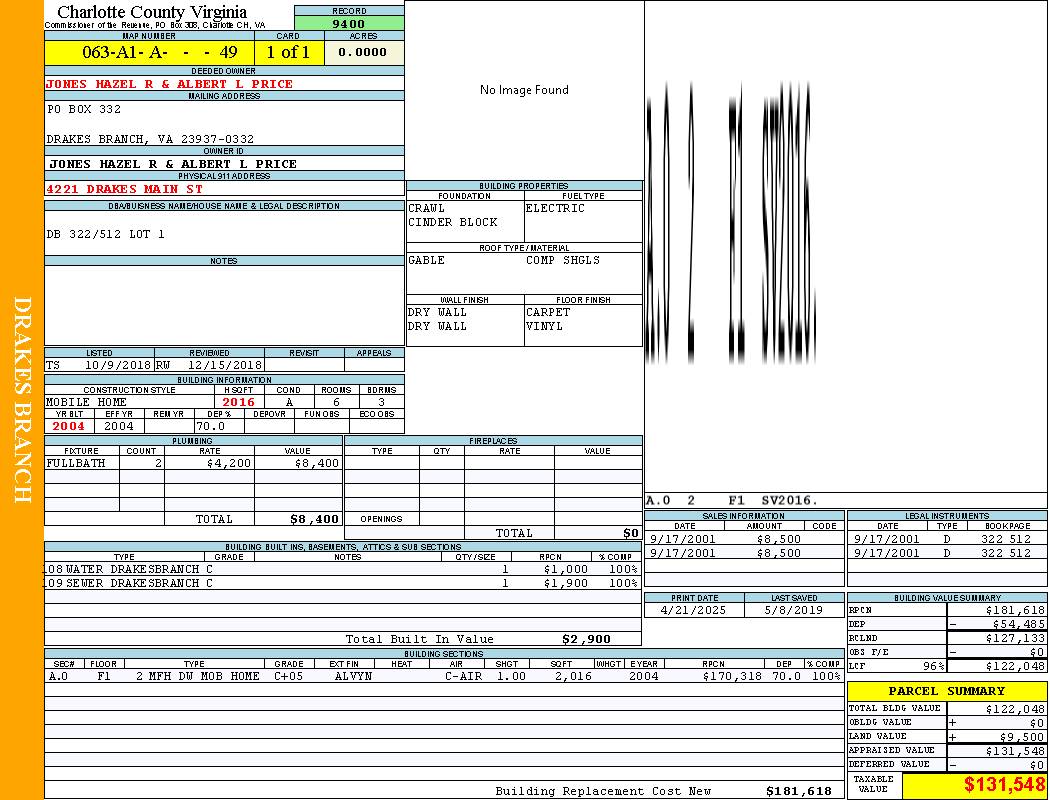This screenshot has height=800, width=1050.
Task: Click section grade C+05
Action: coord(289,676)
